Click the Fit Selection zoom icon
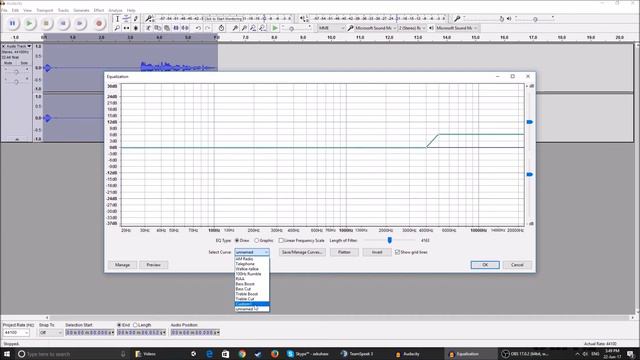 (x=253, y=28)
